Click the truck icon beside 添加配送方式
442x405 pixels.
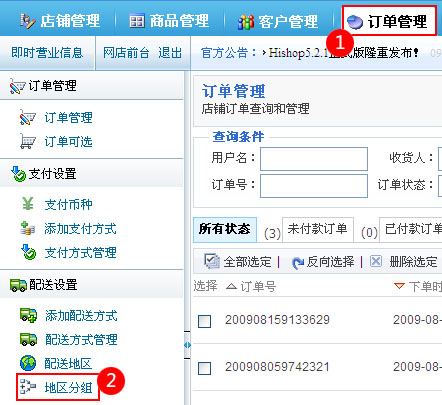pos(28,315)
